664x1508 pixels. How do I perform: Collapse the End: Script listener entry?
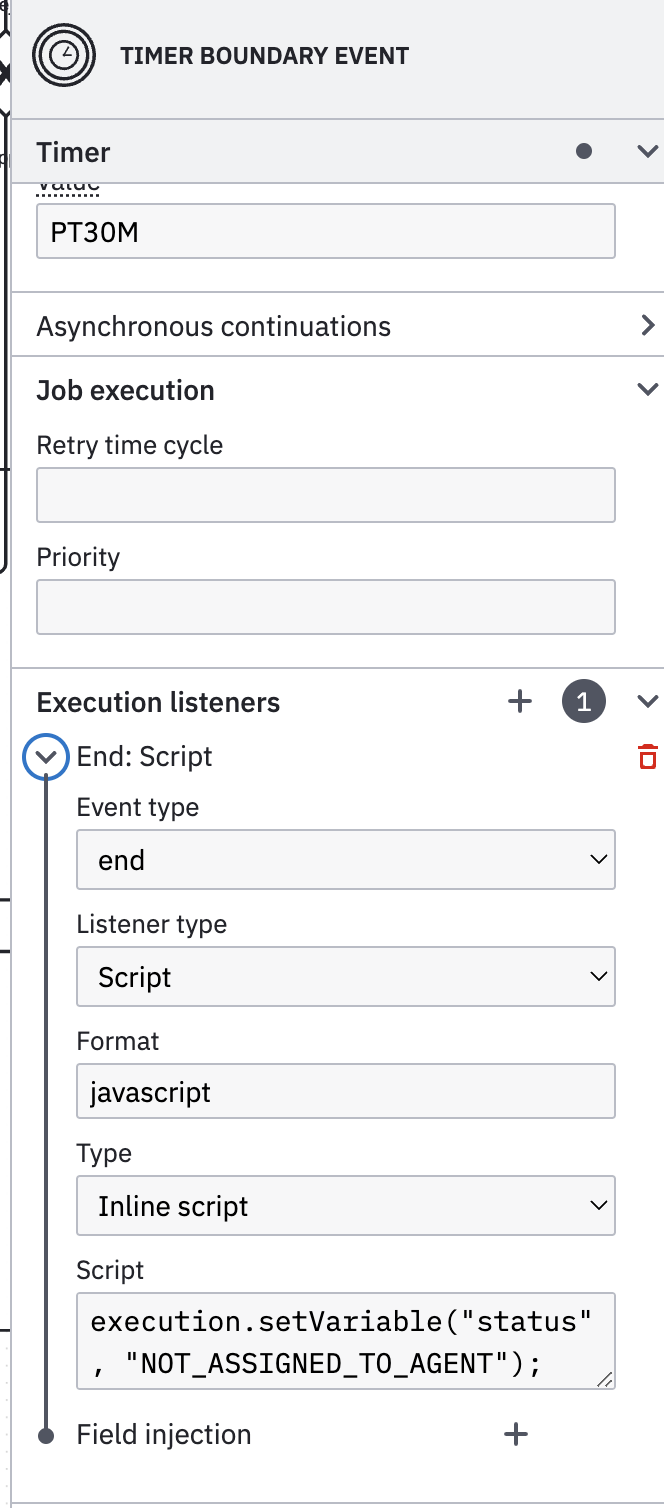[x=46, y=757]
